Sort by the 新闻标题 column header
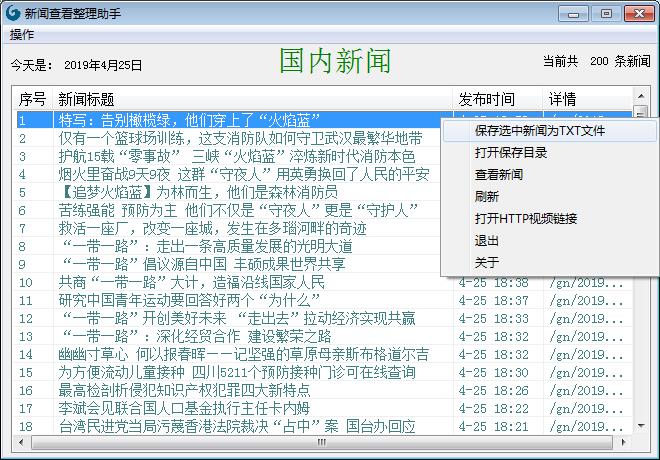The image size is (660, 460). (x=250, y=99)
